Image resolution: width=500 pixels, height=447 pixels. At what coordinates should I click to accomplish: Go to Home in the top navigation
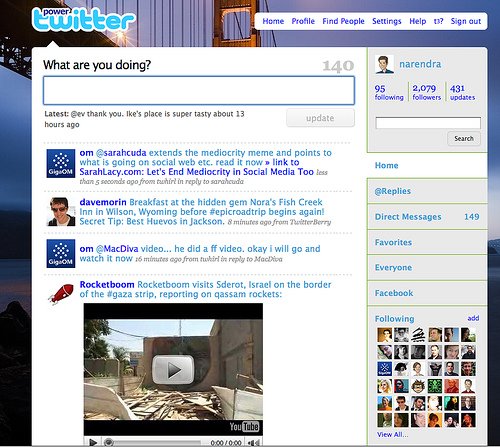click(x=273, y=21)
